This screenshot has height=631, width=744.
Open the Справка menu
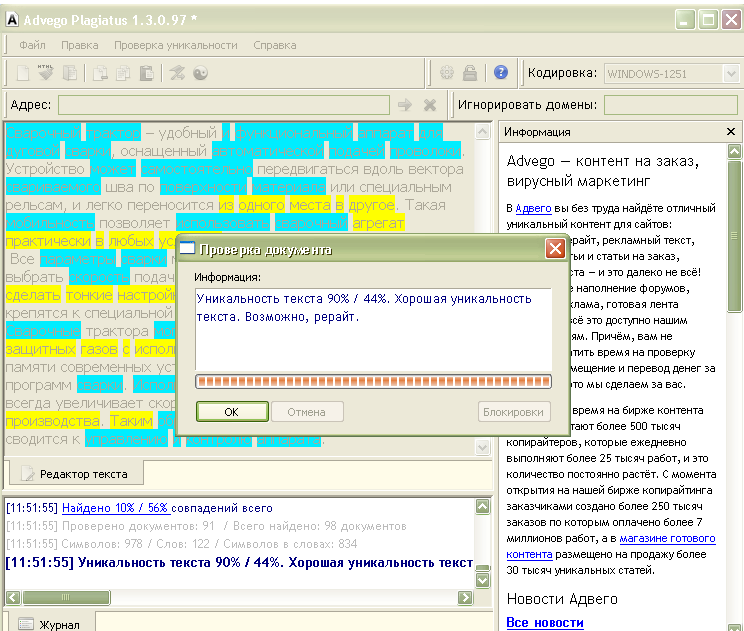[275, 45]
